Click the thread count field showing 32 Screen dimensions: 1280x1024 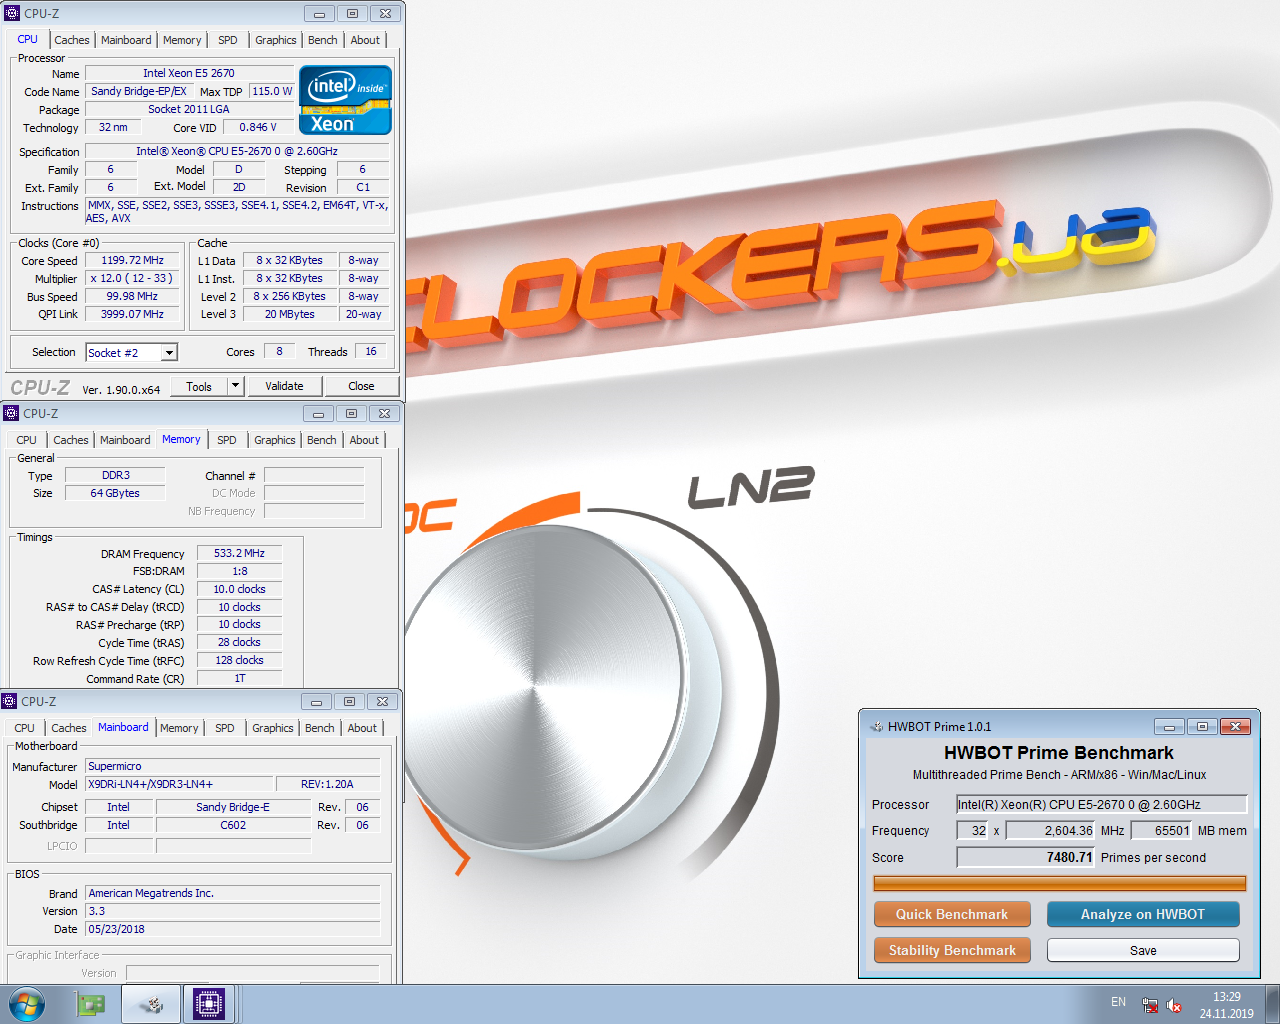pos(973,830)
